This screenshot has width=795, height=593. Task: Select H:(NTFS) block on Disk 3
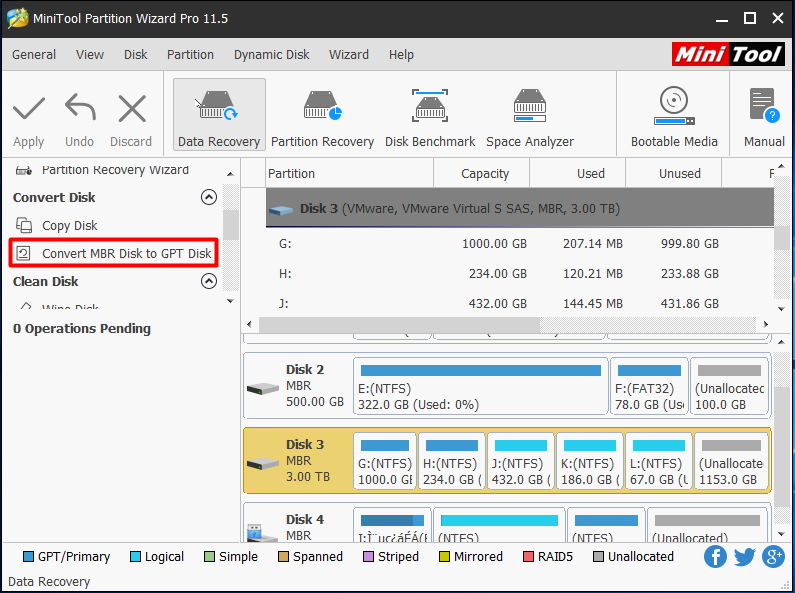452,461
